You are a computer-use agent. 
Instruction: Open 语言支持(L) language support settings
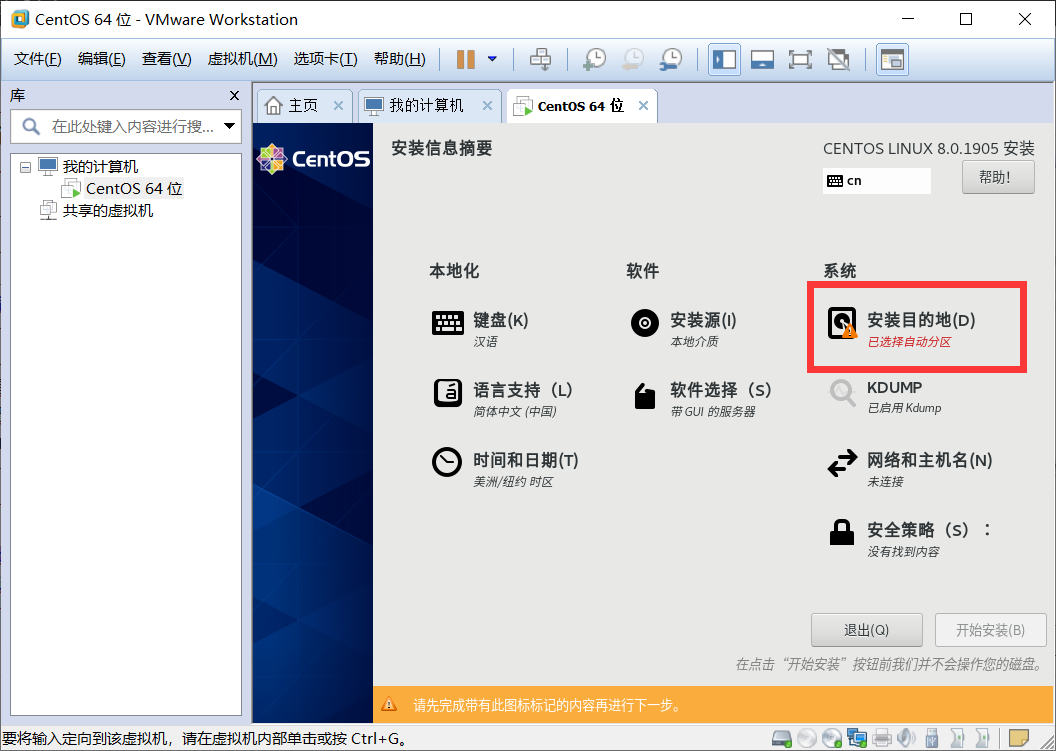point(502,399)
